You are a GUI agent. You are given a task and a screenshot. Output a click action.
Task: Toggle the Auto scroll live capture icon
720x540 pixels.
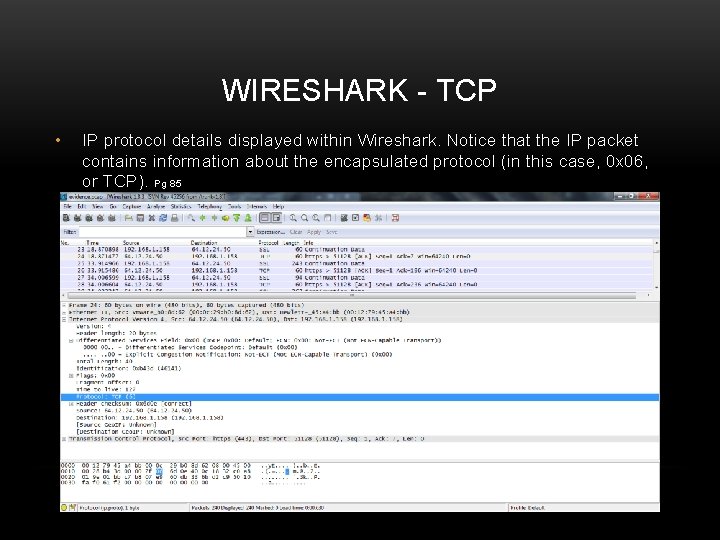[276, 218]
